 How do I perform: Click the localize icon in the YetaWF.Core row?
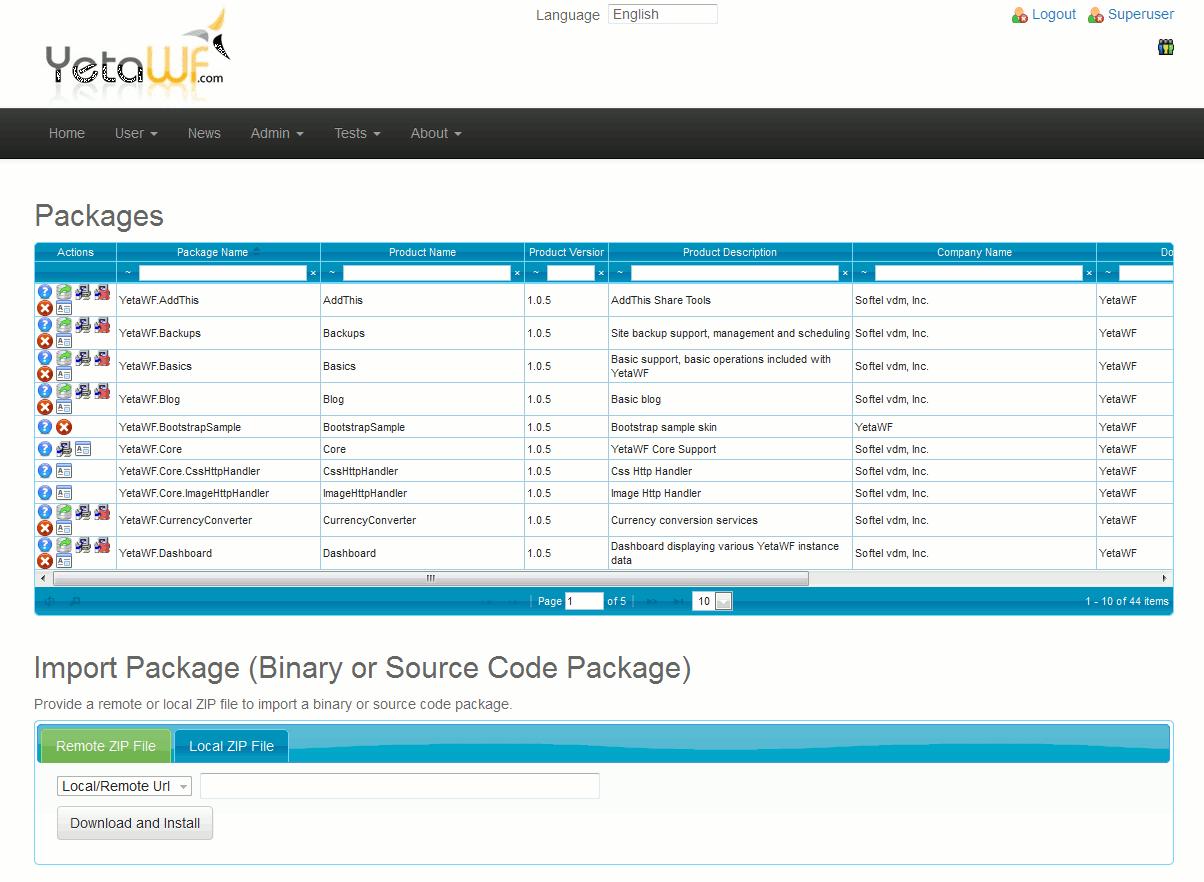click(x=83, y=449)
